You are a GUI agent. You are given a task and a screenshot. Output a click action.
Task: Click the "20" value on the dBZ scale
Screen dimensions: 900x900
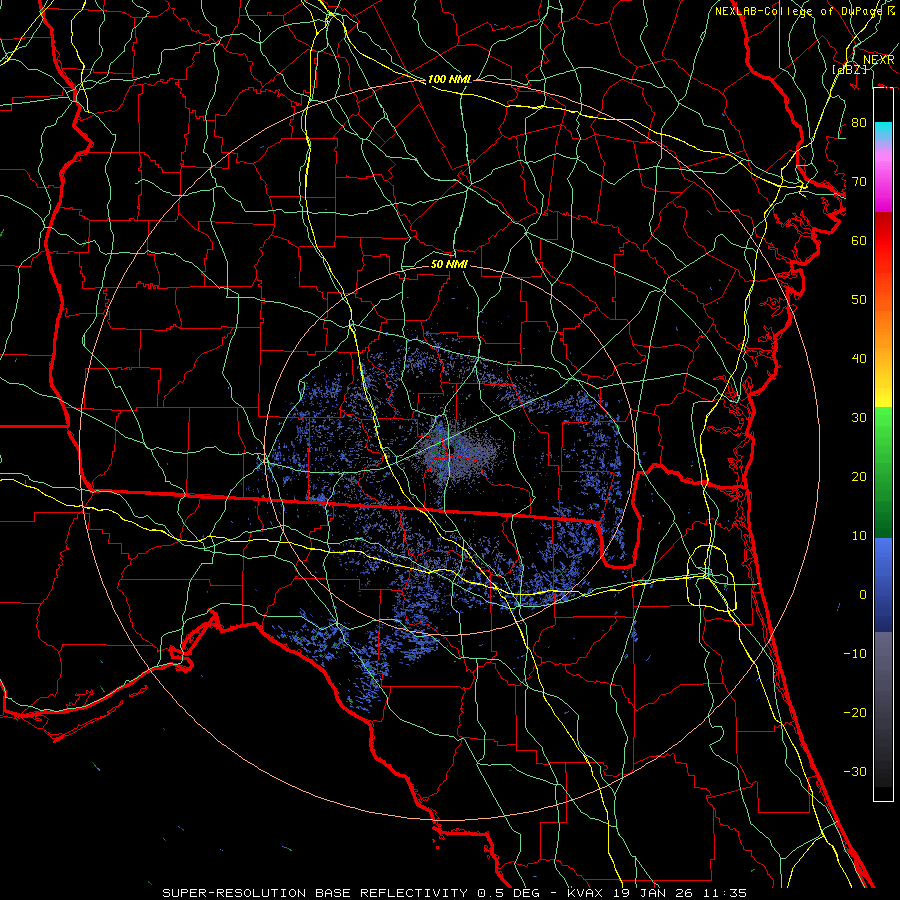(x=859, y=476)
